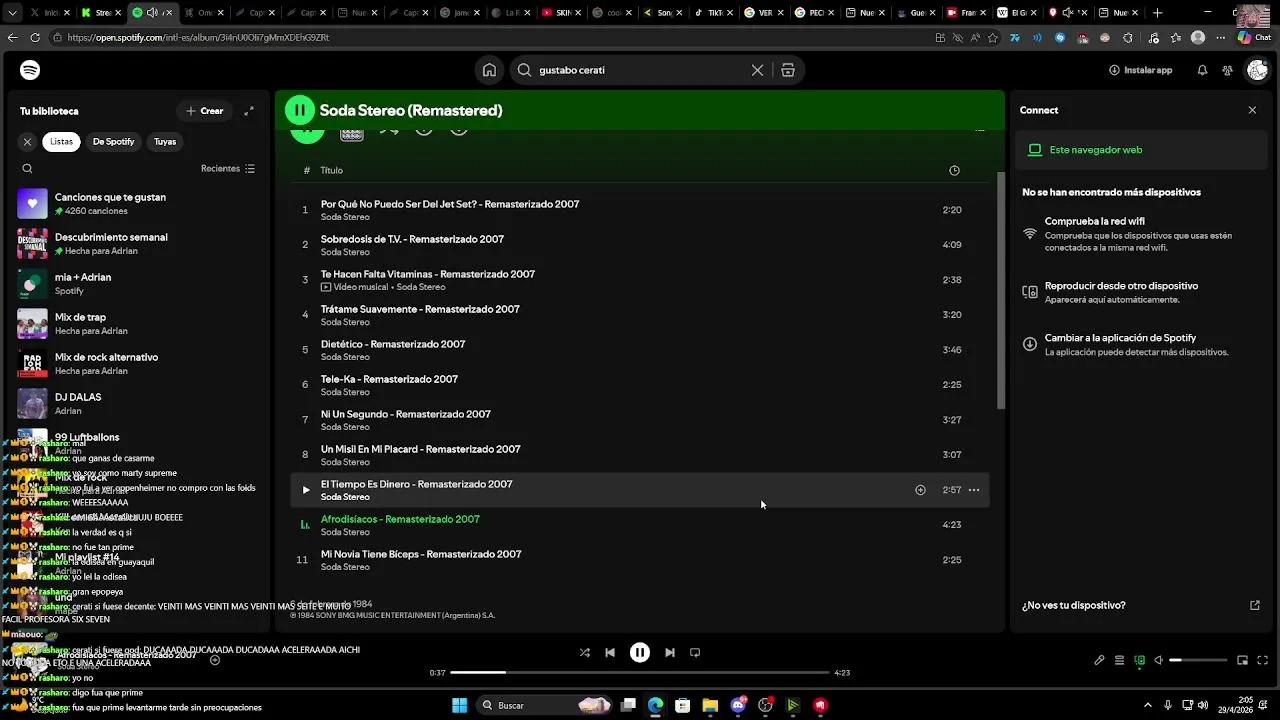This screenshot has width=1280, height=720.
Task: Select track Trátame Suavemente
Action: tap(640, 315)
